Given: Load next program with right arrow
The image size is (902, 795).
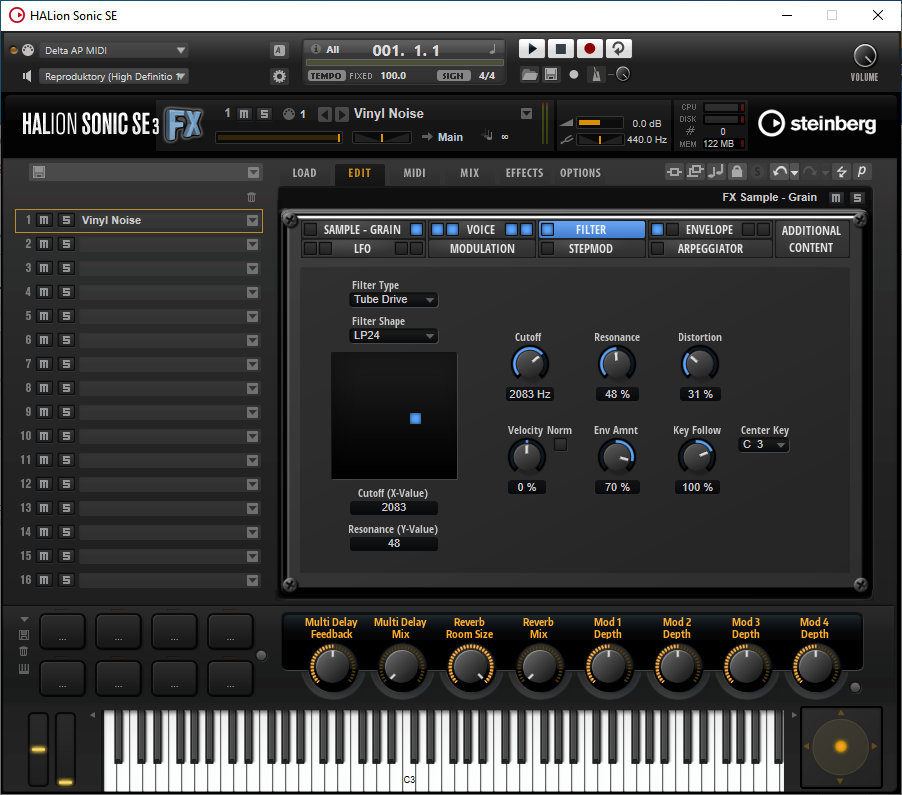Looking at the screenshot, I should pyautogui.click(x=342, y=114).
